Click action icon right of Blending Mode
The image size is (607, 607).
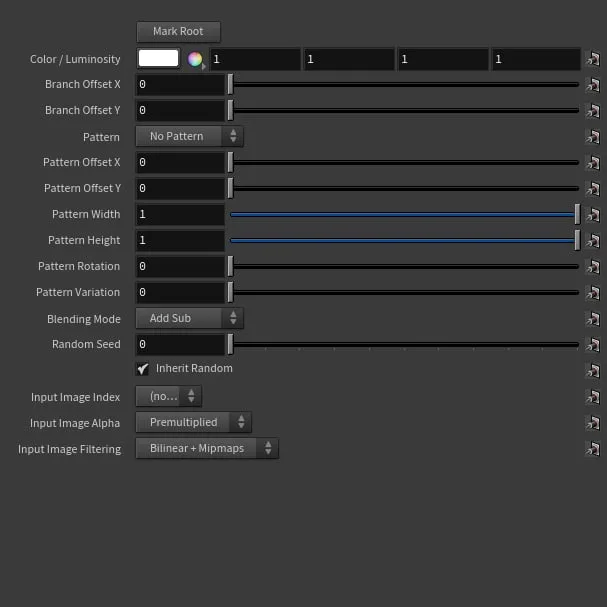pyautogui.click(x=592, y=319)
